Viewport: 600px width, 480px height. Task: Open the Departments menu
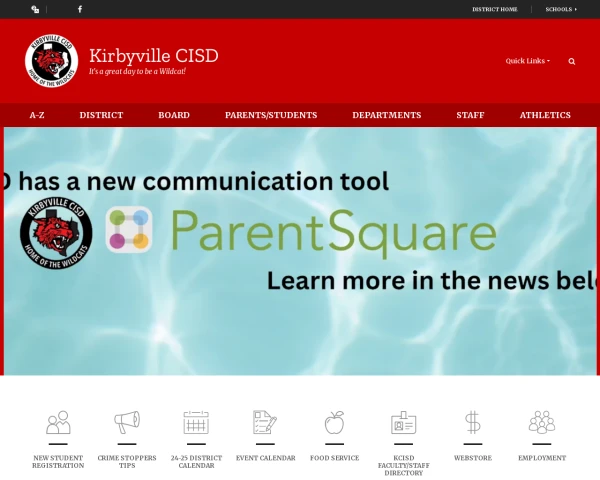pyautogui.click(x=387, y=115)
